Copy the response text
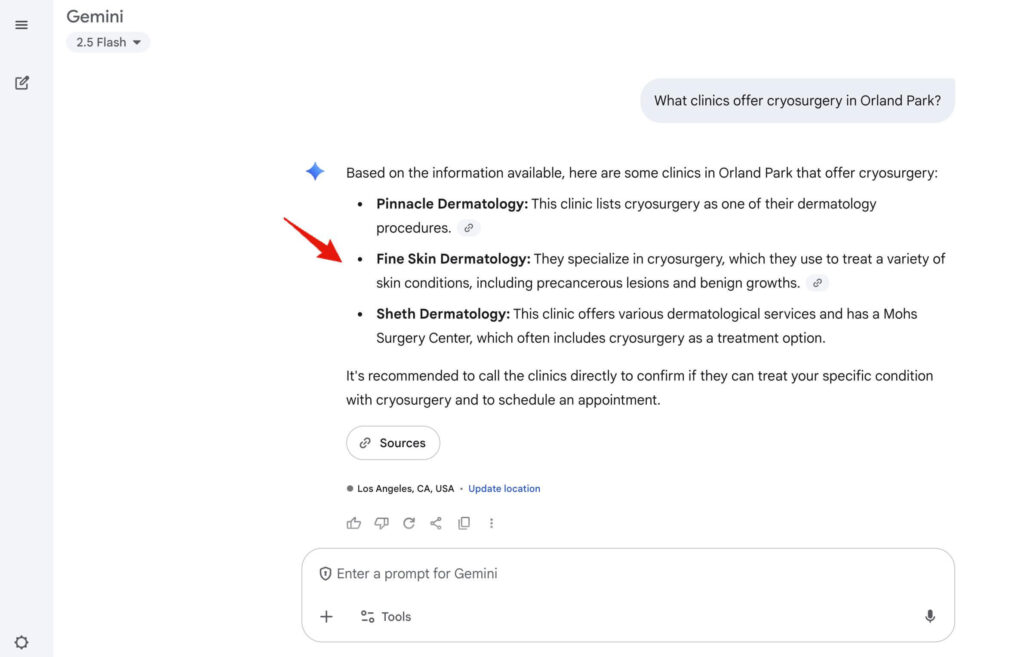The width and height of the screenshot is (1024, 657). pos(464,522)
